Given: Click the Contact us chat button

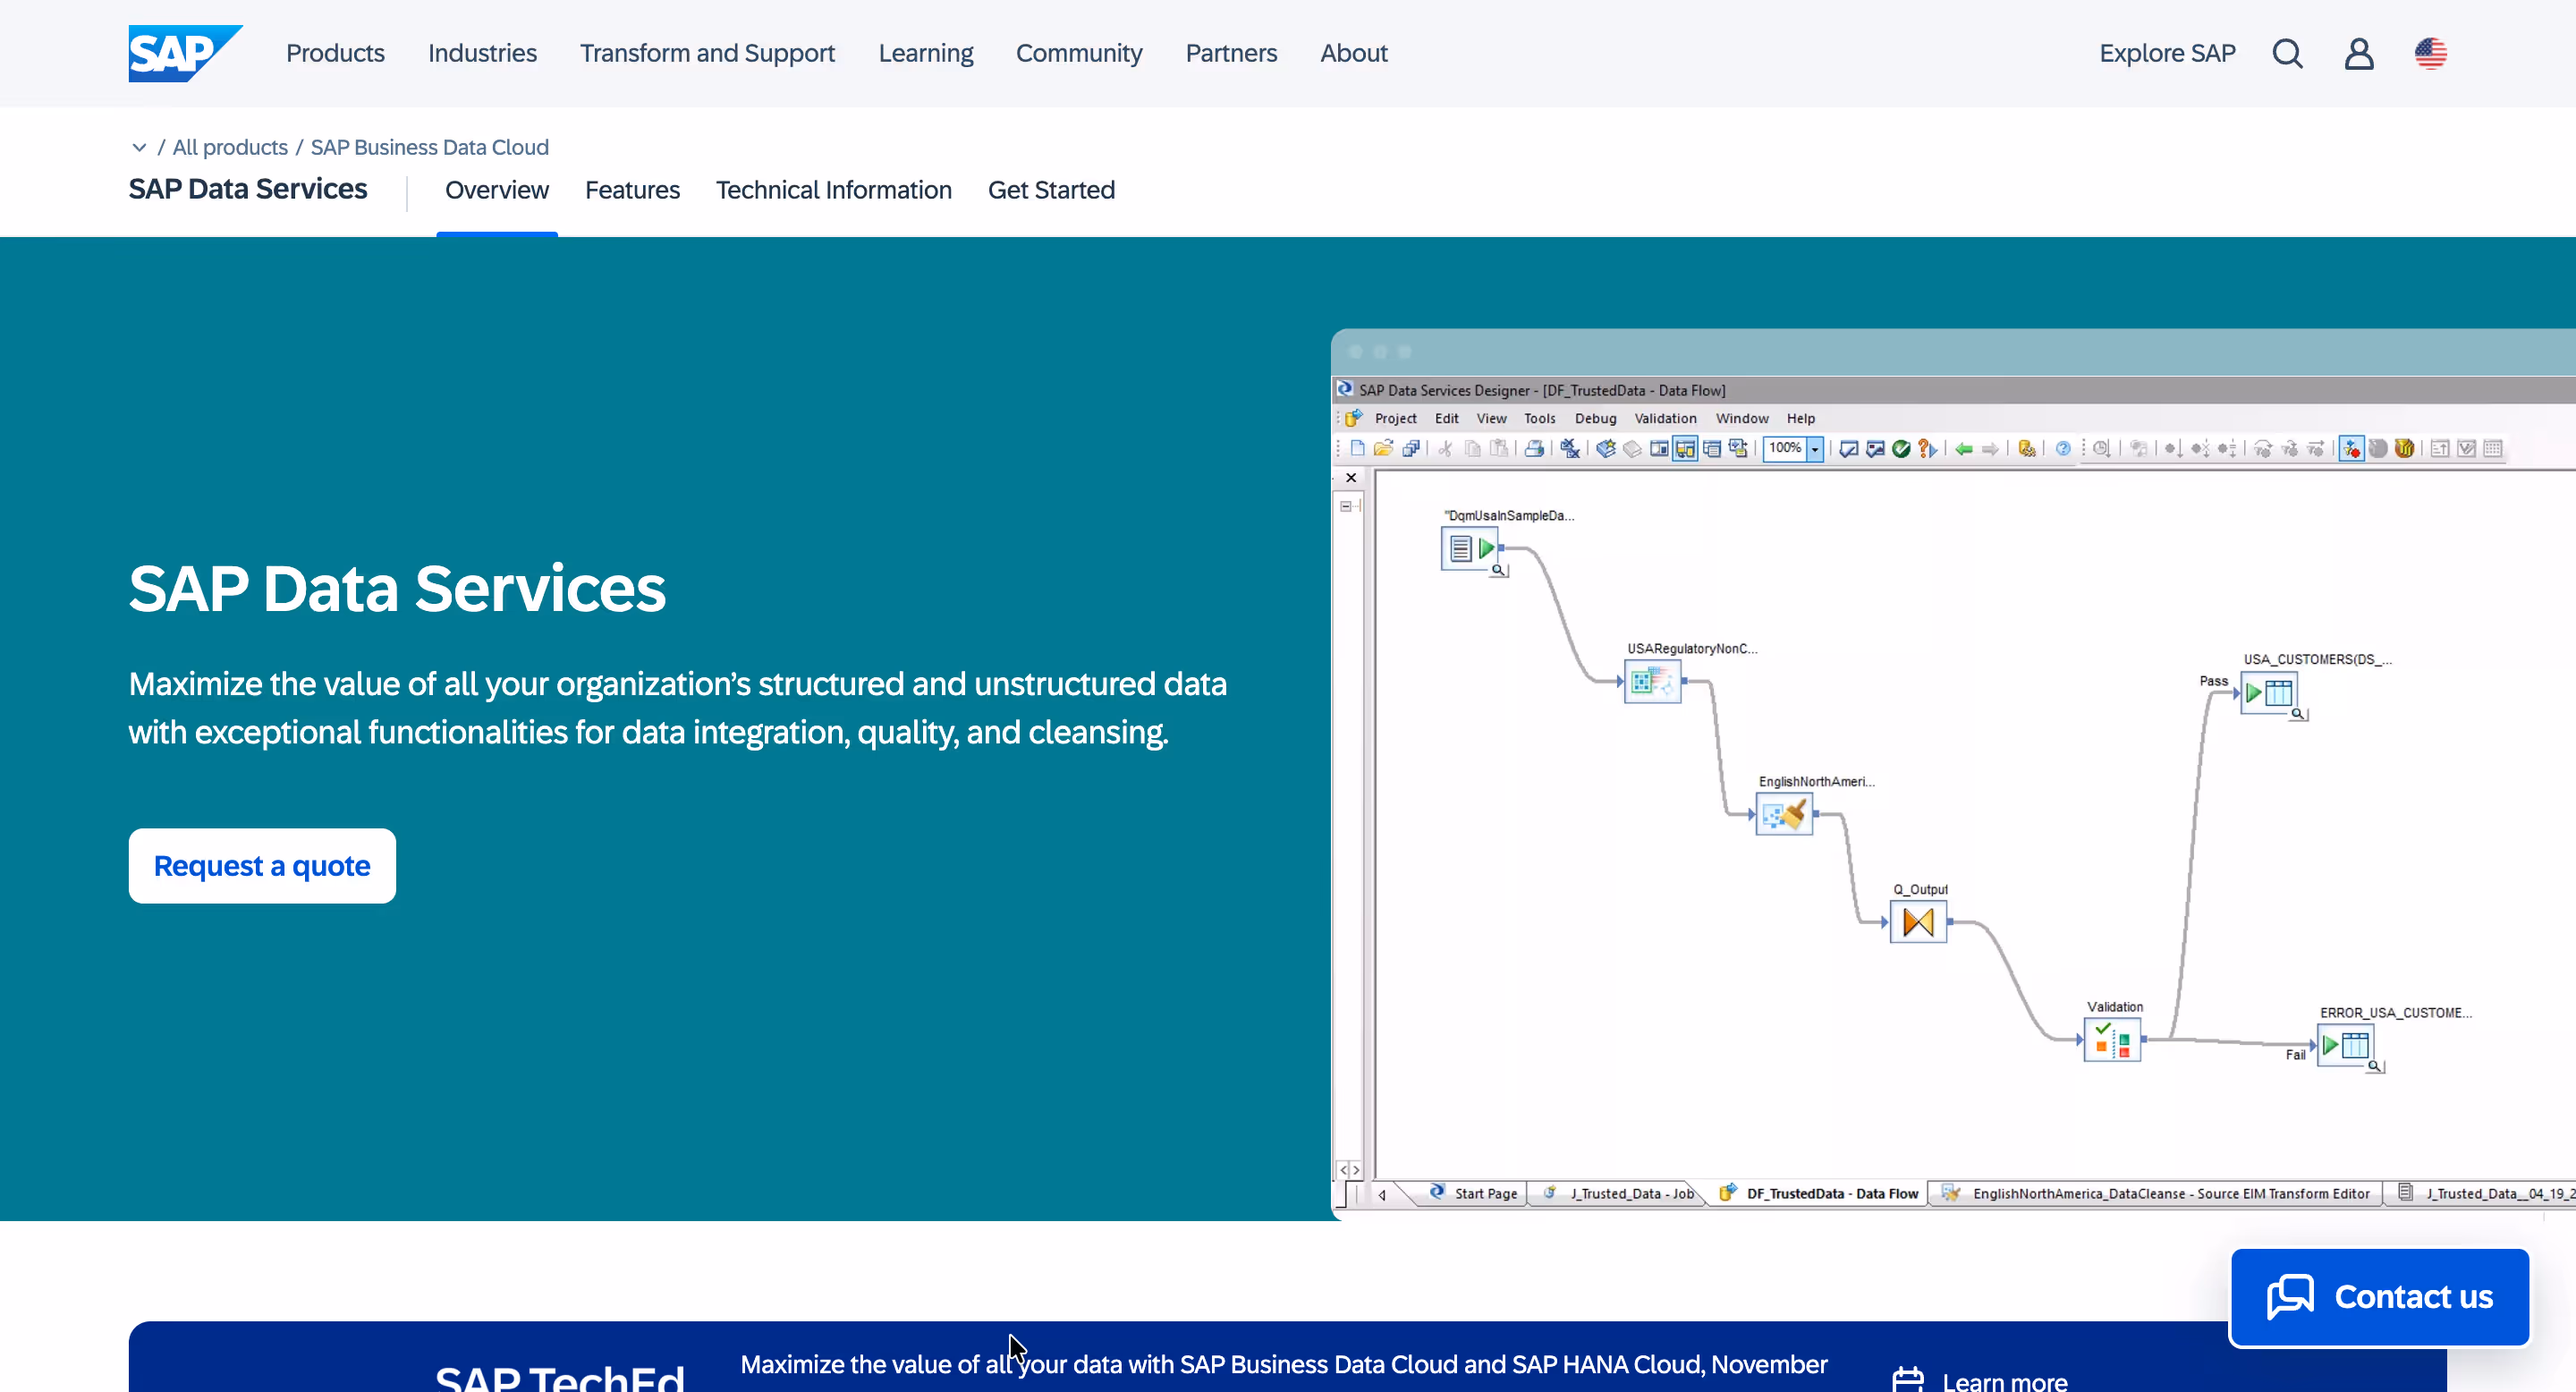Looking at the screenshot, I should click(2379, 1296).
